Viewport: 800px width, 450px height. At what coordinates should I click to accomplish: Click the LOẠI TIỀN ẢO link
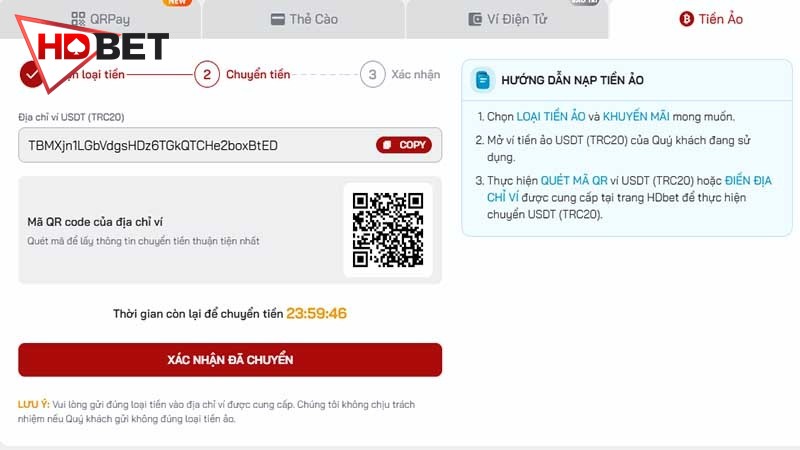click(551, 116)
